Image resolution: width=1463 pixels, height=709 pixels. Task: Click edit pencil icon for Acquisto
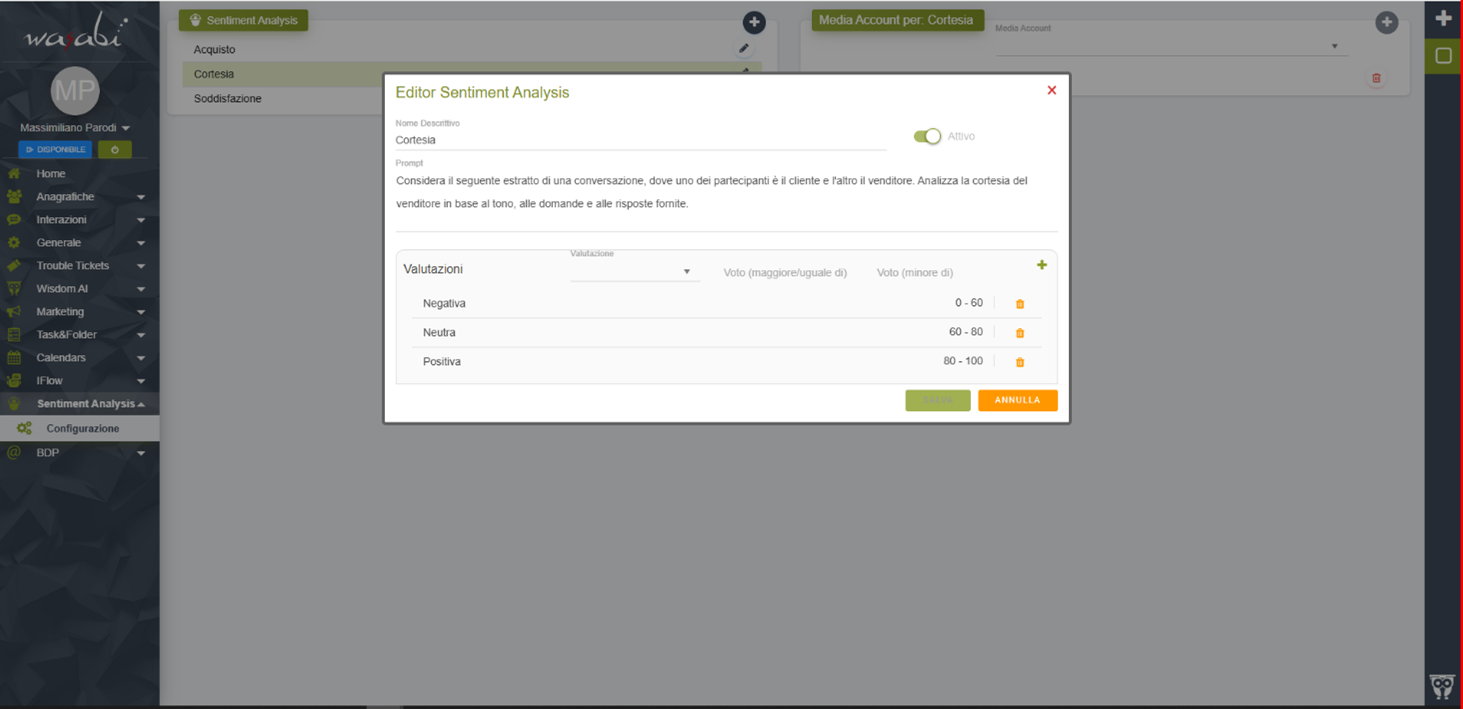tap(744, 48)
